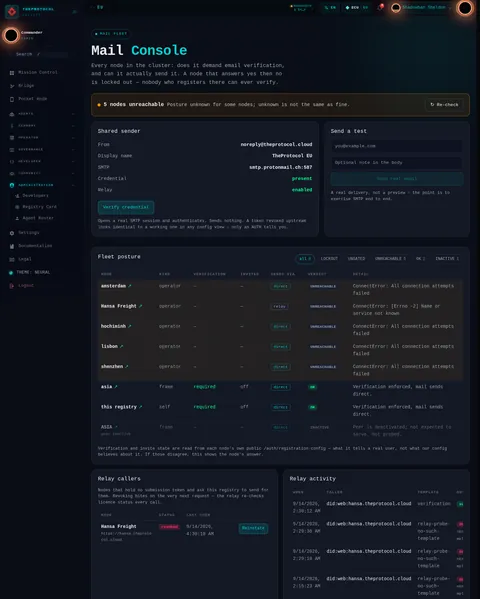Click the large avatar at top right
Viewport: 480px width, 599px height.
tap(465, 8)
